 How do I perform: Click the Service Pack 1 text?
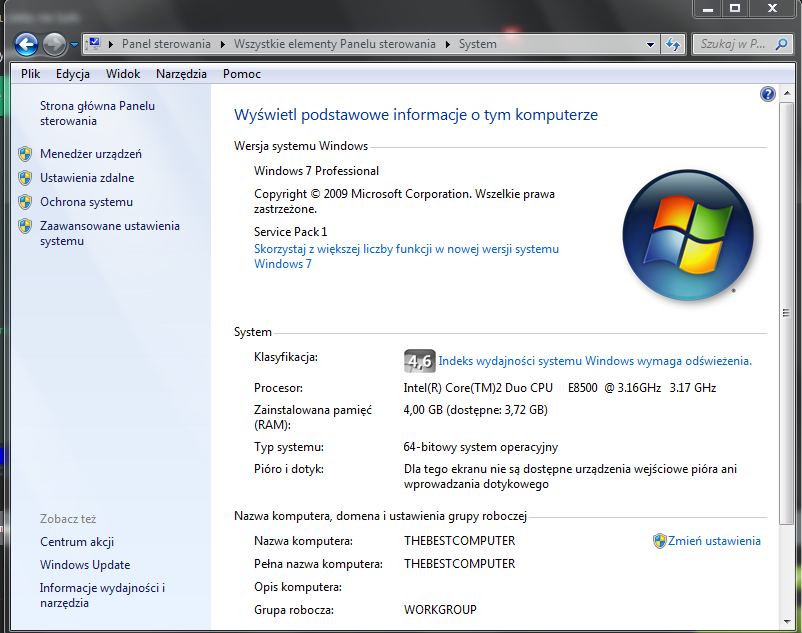290,232
